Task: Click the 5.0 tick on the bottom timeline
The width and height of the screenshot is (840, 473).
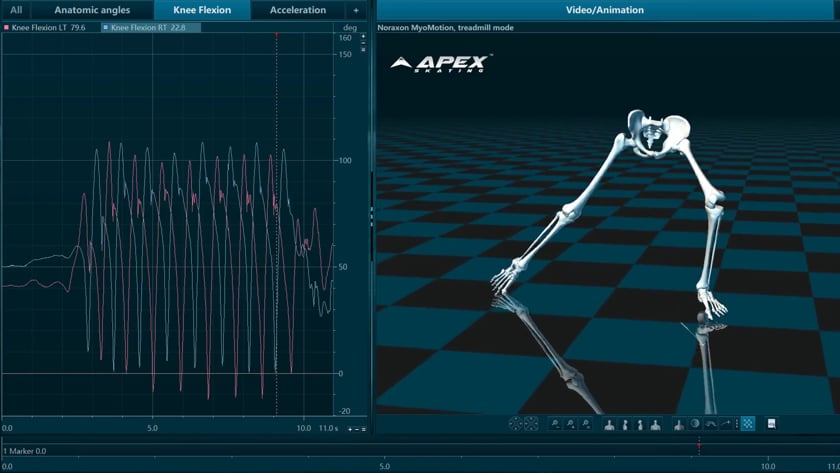Action: 385,466
